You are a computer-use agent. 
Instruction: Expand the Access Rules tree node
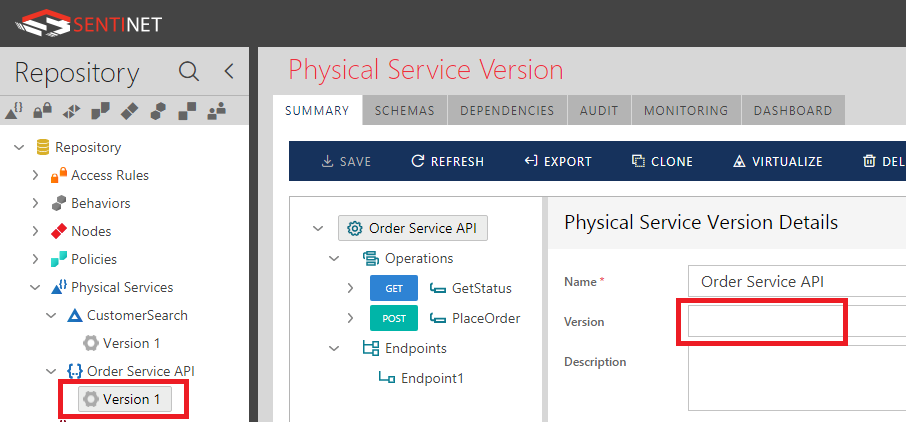point(35,175)
